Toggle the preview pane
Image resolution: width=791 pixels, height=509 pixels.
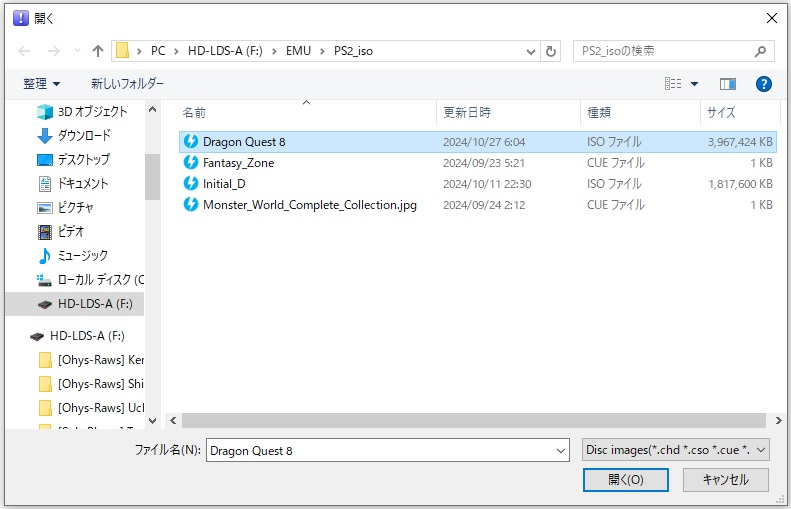727,84
